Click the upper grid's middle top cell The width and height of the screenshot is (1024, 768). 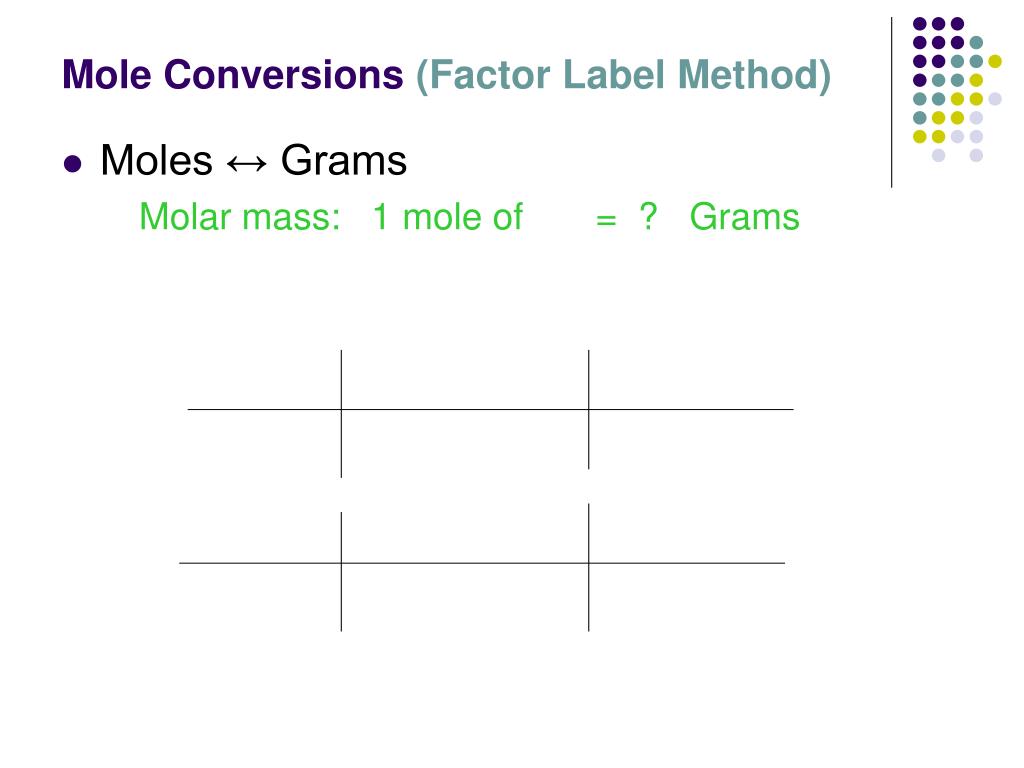(x=465, y=380)
